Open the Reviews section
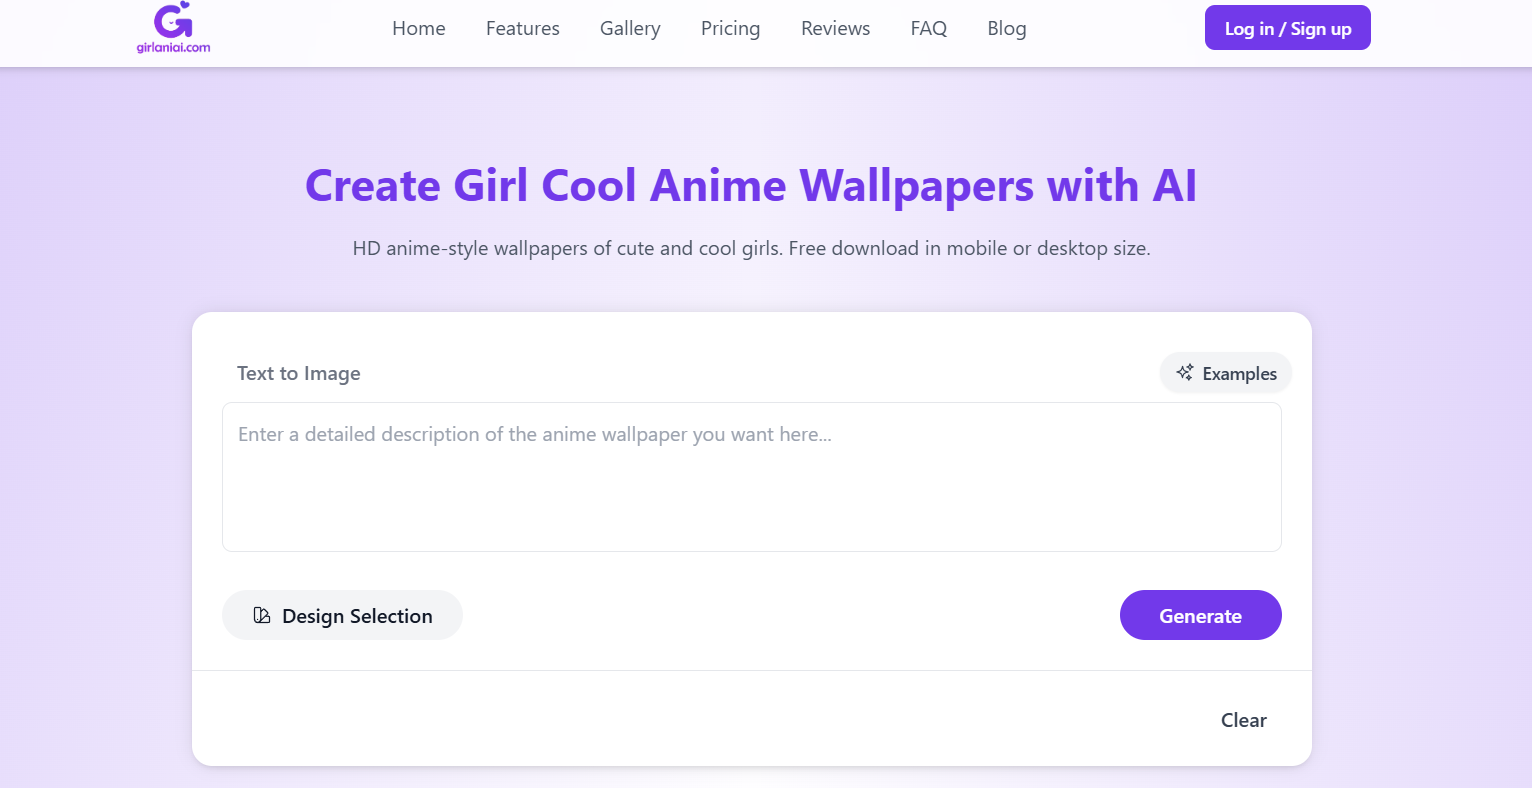Screen dimensions: 1532x788 (x=835, y=29)
